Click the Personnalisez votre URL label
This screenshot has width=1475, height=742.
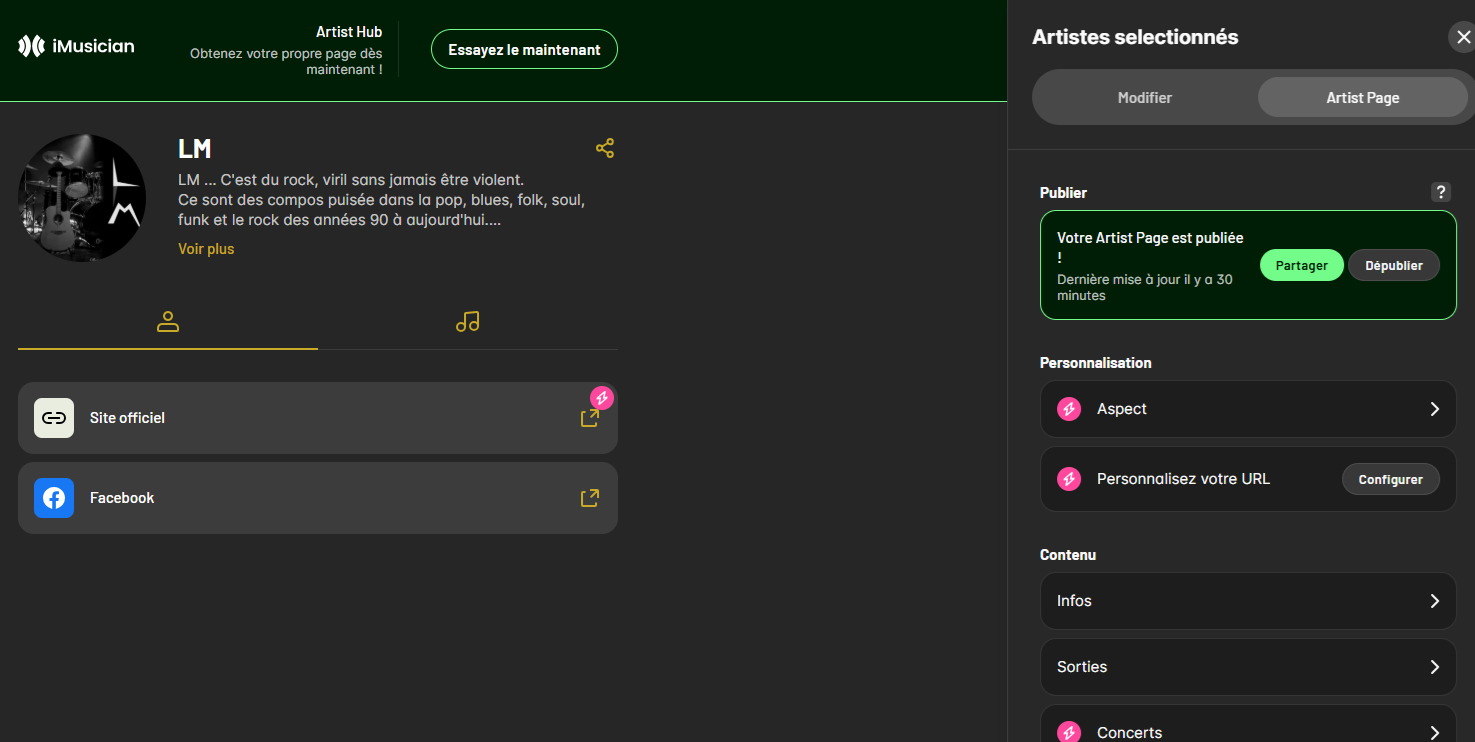tap(1183, 479)
